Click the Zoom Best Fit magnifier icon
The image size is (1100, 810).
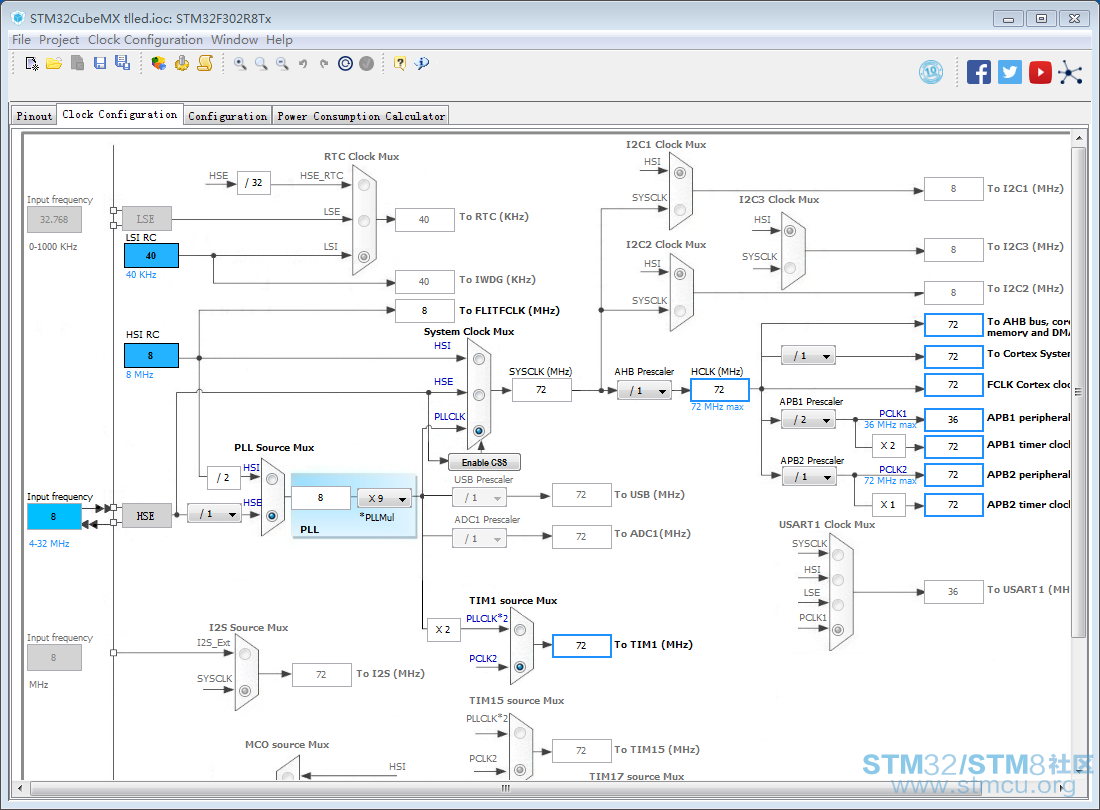[261, 64]
